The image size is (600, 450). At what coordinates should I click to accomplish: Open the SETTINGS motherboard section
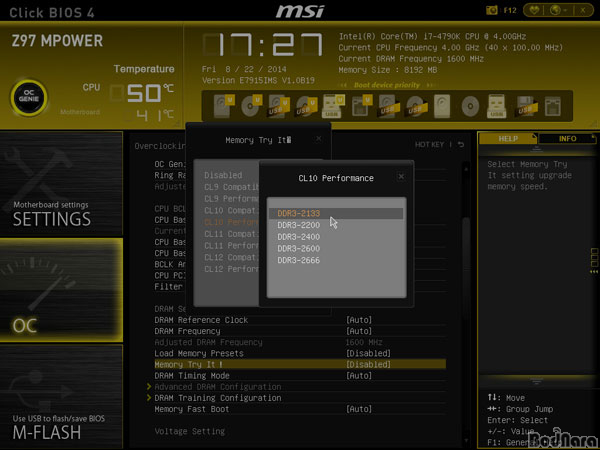coord(61,183)
